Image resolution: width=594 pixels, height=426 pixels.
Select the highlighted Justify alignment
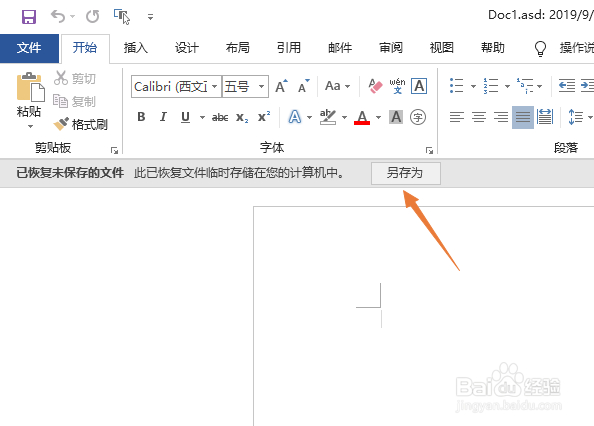click(x=523, y=117)
